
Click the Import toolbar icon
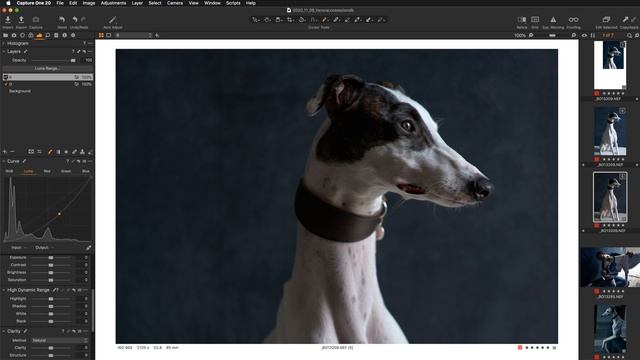coord(8,20)
